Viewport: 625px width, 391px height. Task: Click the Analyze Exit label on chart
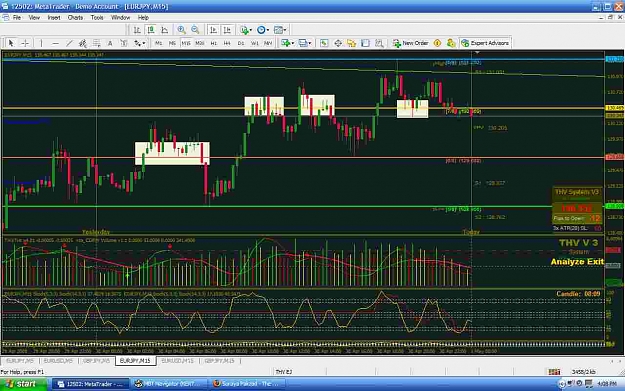577,262
